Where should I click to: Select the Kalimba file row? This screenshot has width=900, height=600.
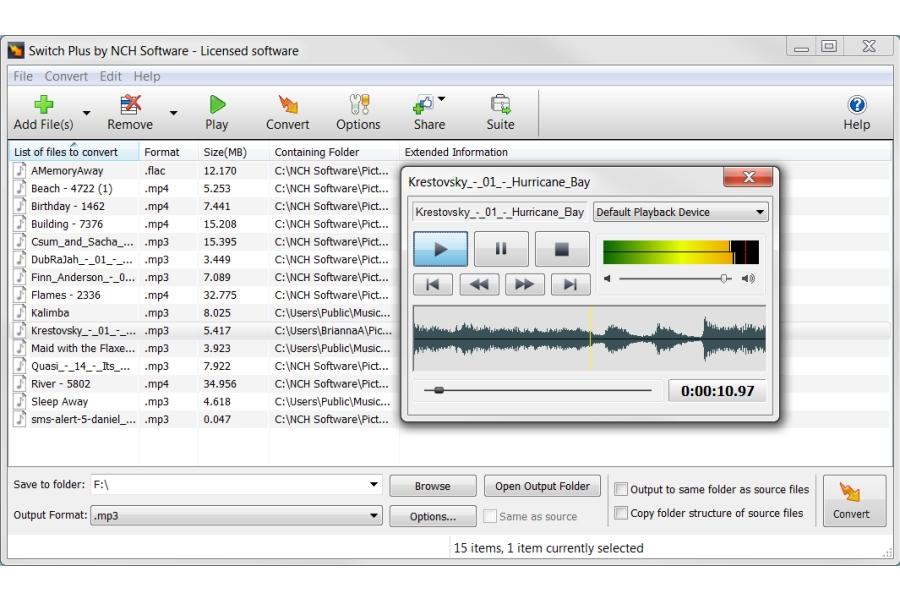(50, 313)
